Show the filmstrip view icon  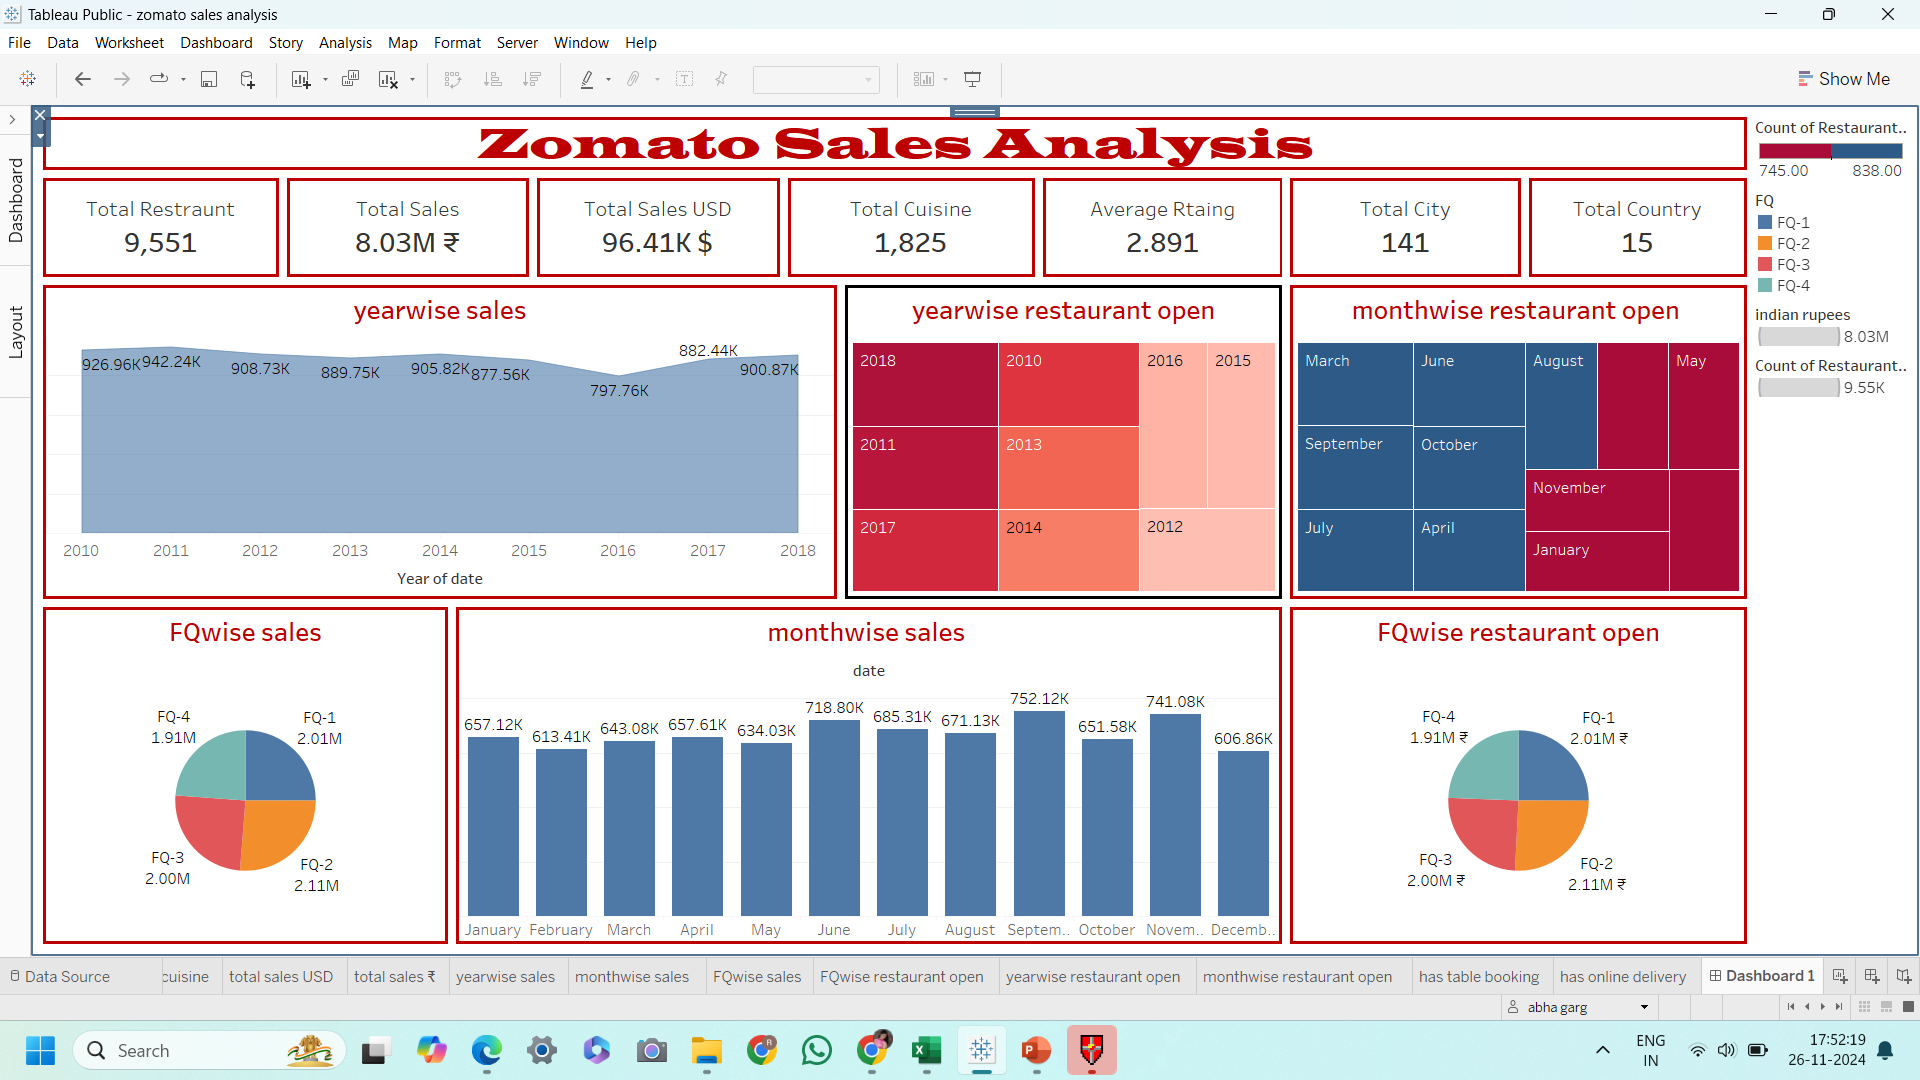click(x=1886, y=1007)
